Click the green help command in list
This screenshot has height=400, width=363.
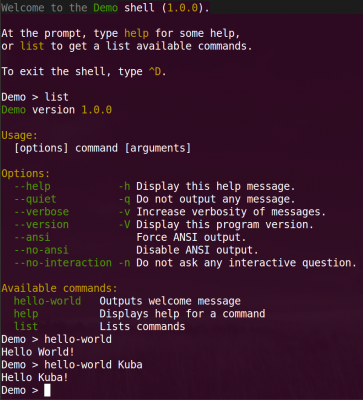(26, 314)
